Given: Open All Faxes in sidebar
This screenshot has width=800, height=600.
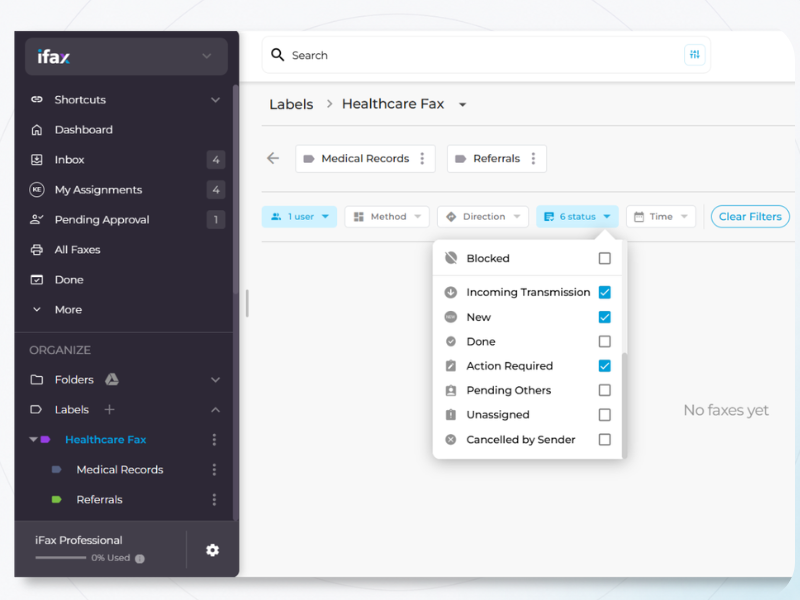Looking at the screenshot, I should 77,249.
